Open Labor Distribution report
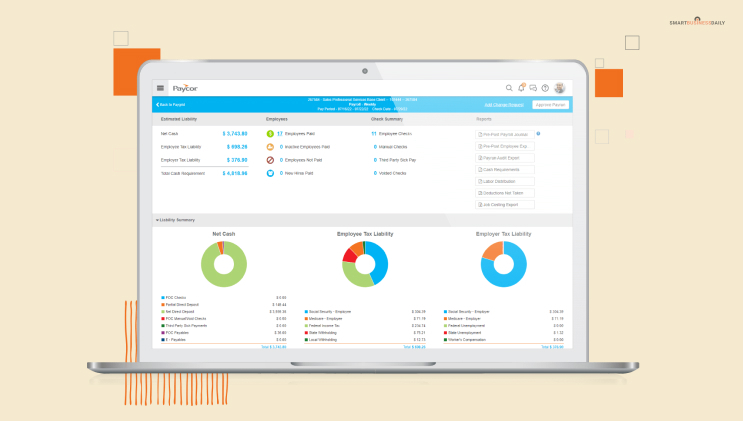Viewport: 743px width, 421px height. (505, 182)
